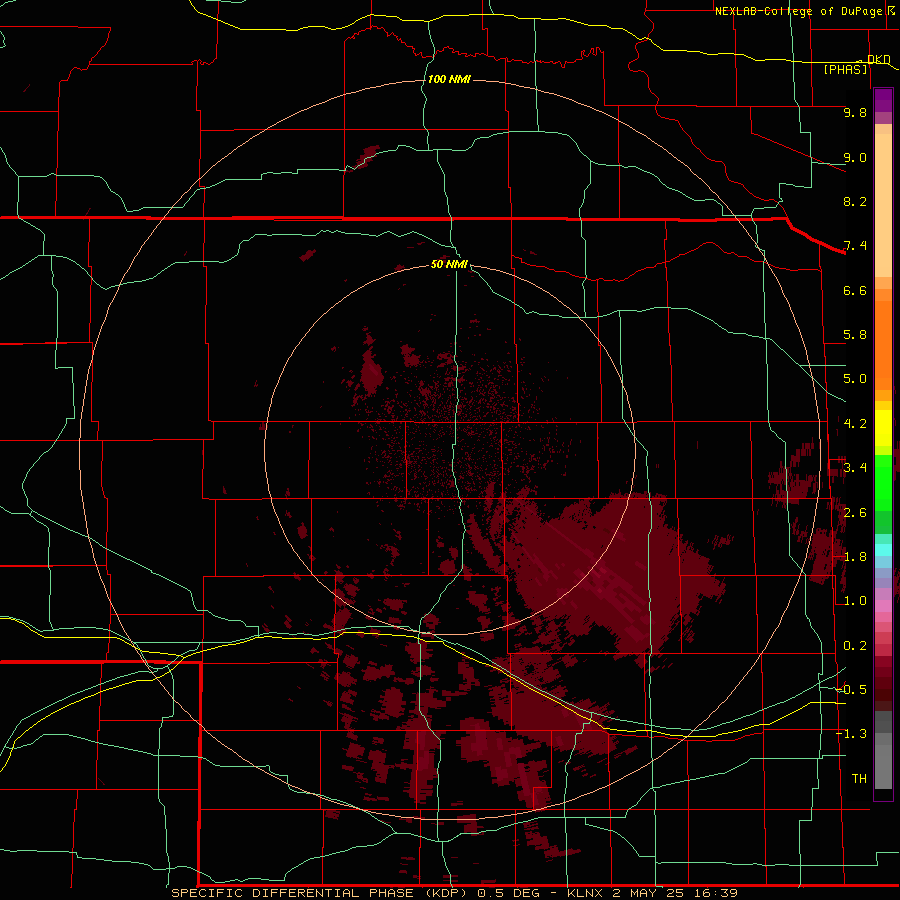Click the 0.2 scale value
900x900 pixels.
tap(855, 646)
